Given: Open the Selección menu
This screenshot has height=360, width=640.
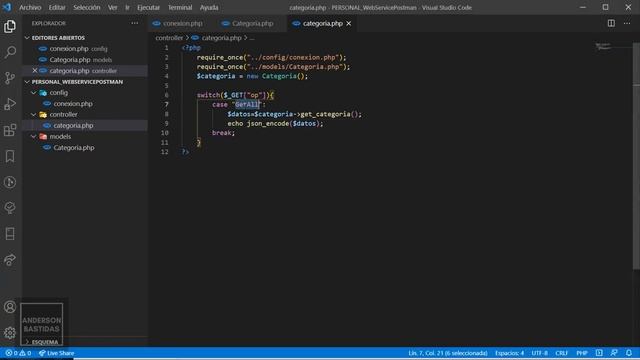Looking at the screenshot, I should [x=87, y=7].
